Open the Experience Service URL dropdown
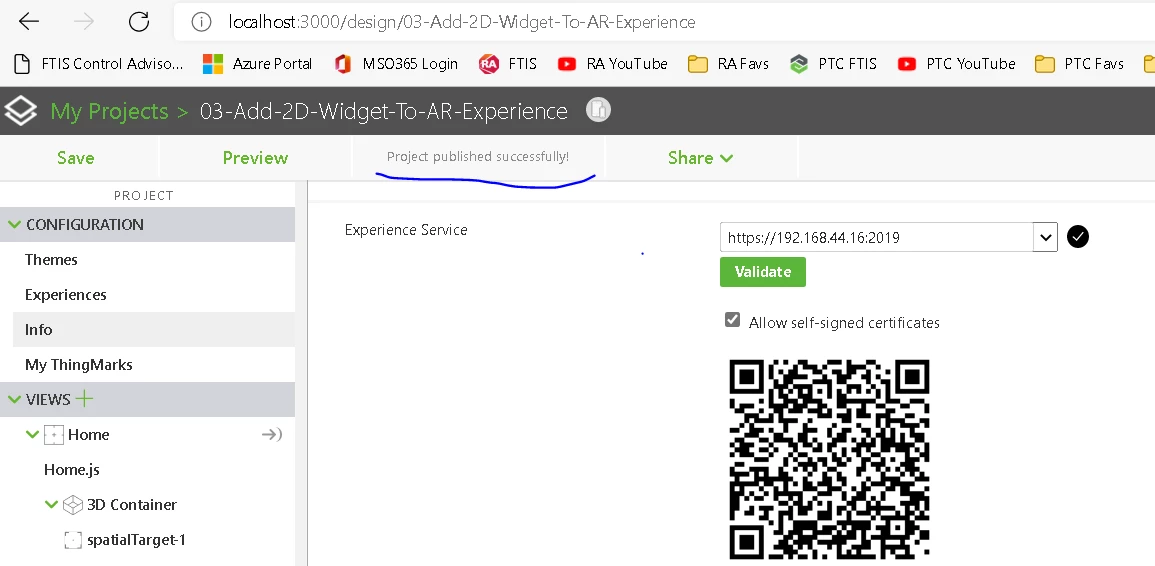1155x566 pixels. (x=1045, y=237)
